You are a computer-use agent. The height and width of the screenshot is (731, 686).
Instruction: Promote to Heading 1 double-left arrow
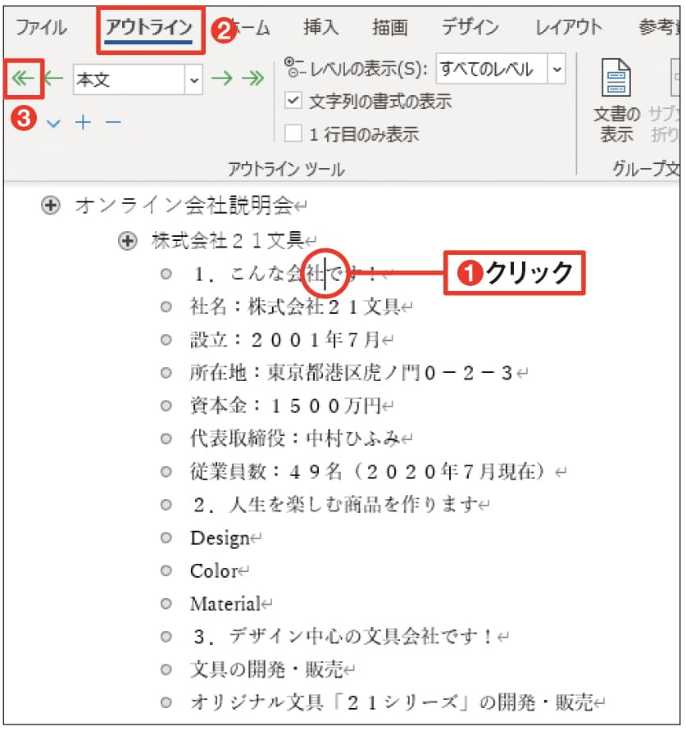point(23,78)
